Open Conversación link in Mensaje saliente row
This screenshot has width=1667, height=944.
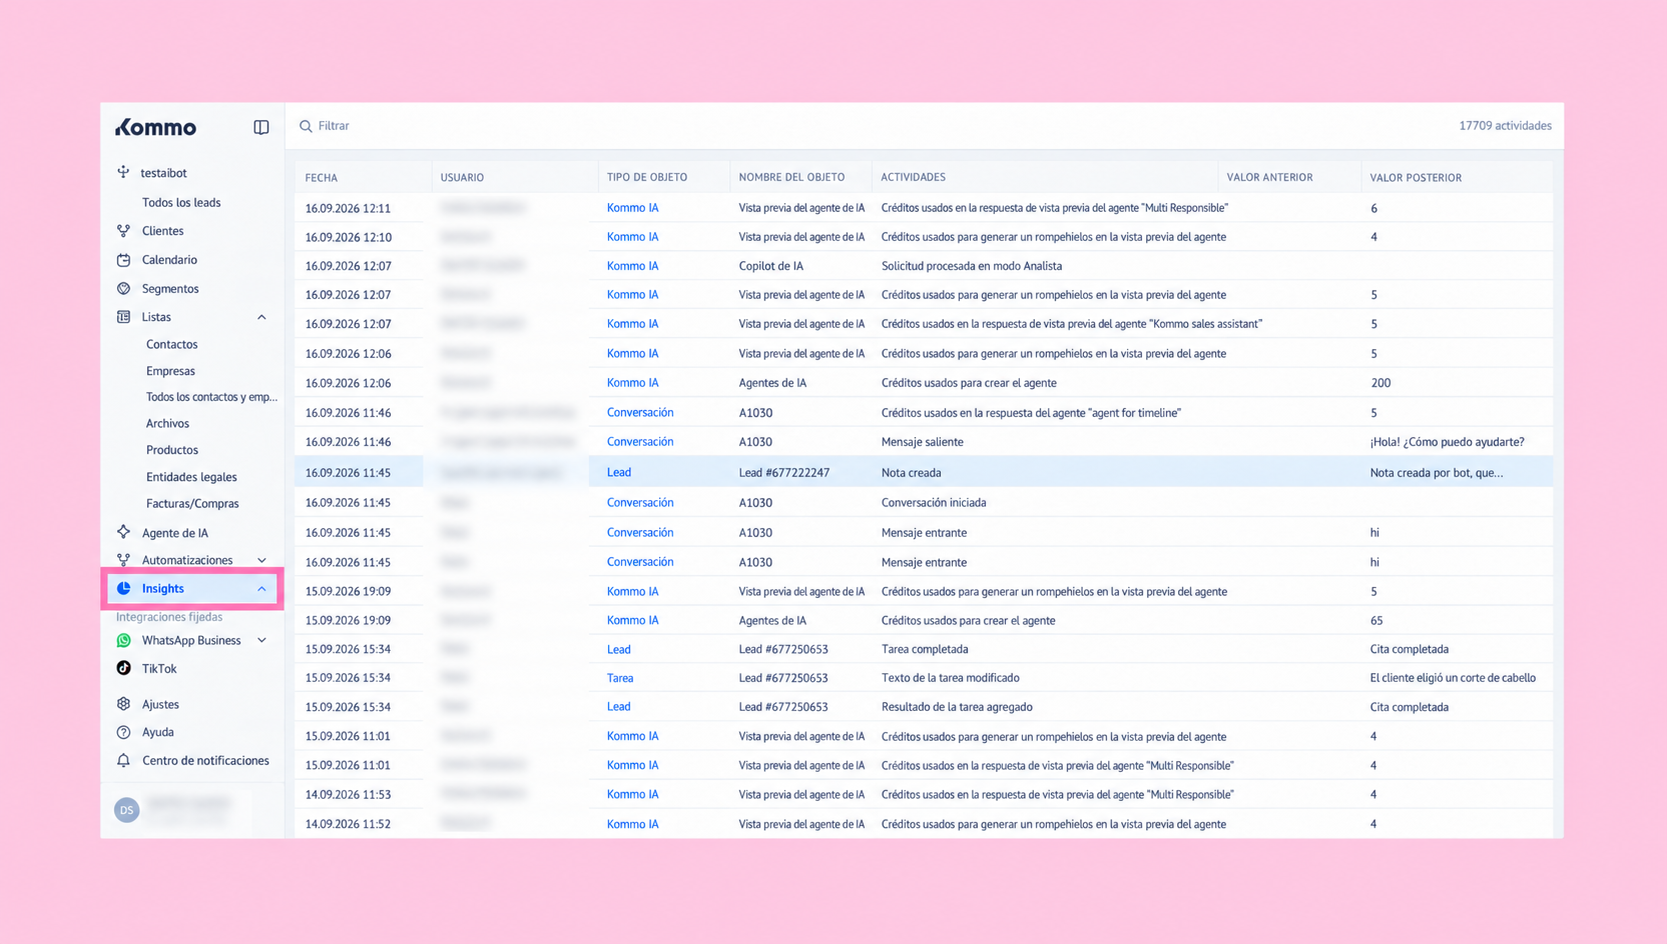[x=640, y=441]
